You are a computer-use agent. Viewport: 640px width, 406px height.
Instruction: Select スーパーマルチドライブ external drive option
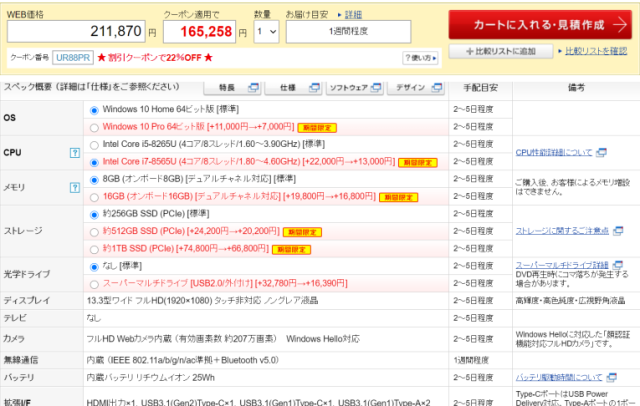click(x=94, y=284)
